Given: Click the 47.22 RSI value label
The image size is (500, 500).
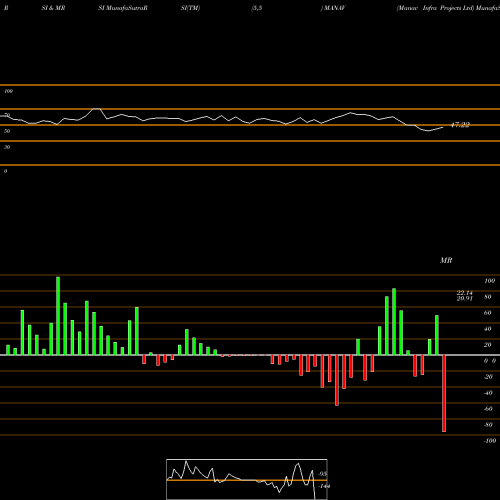Looking at the screenshot, I should click(460, 125).
